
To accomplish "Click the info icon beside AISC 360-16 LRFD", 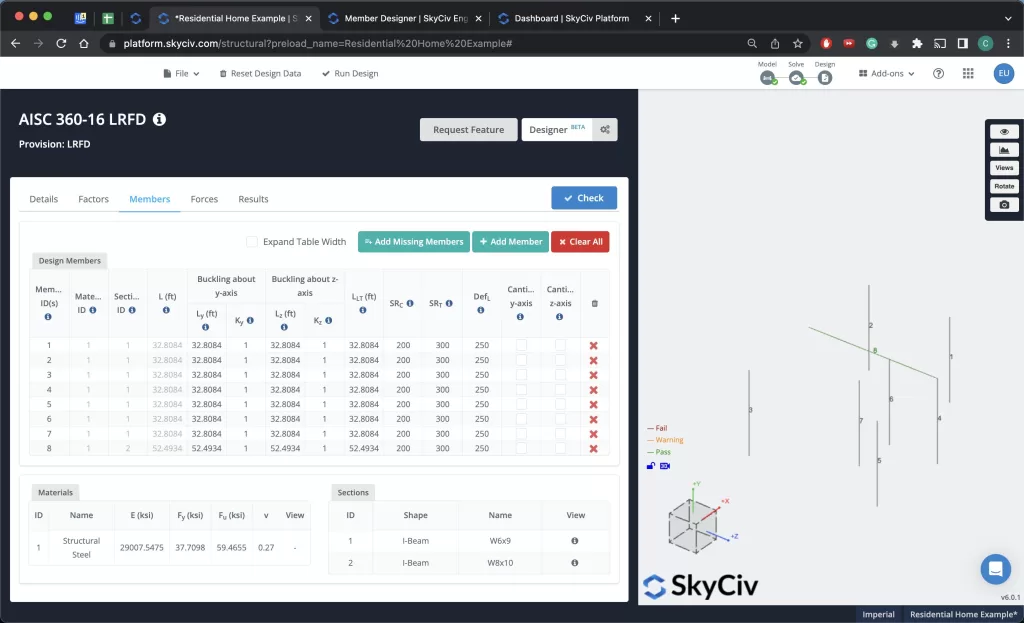I will 159,120.
